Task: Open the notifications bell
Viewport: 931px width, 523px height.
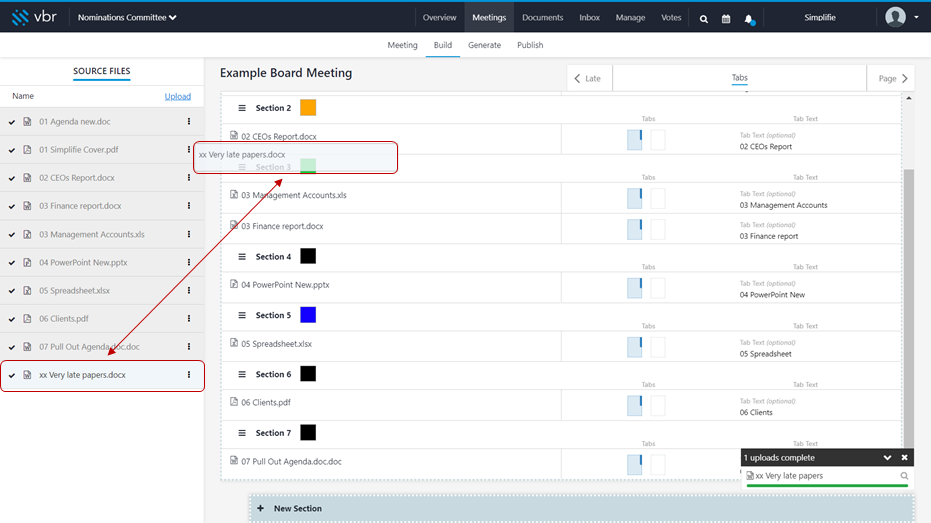Action: click(x=749, y=19)
